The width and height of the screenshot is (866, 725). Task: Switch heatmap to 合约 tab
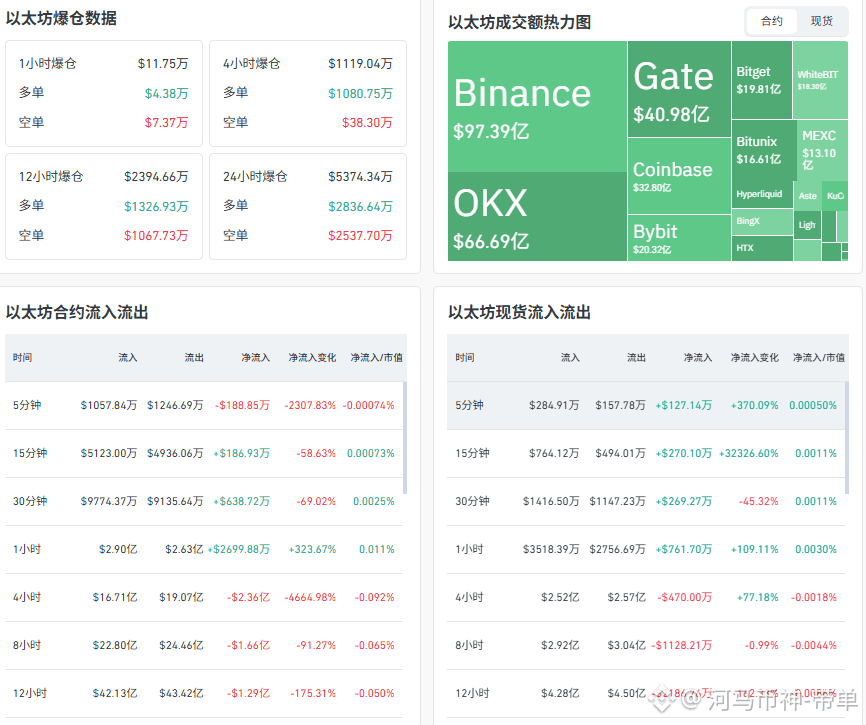point(772,21)
